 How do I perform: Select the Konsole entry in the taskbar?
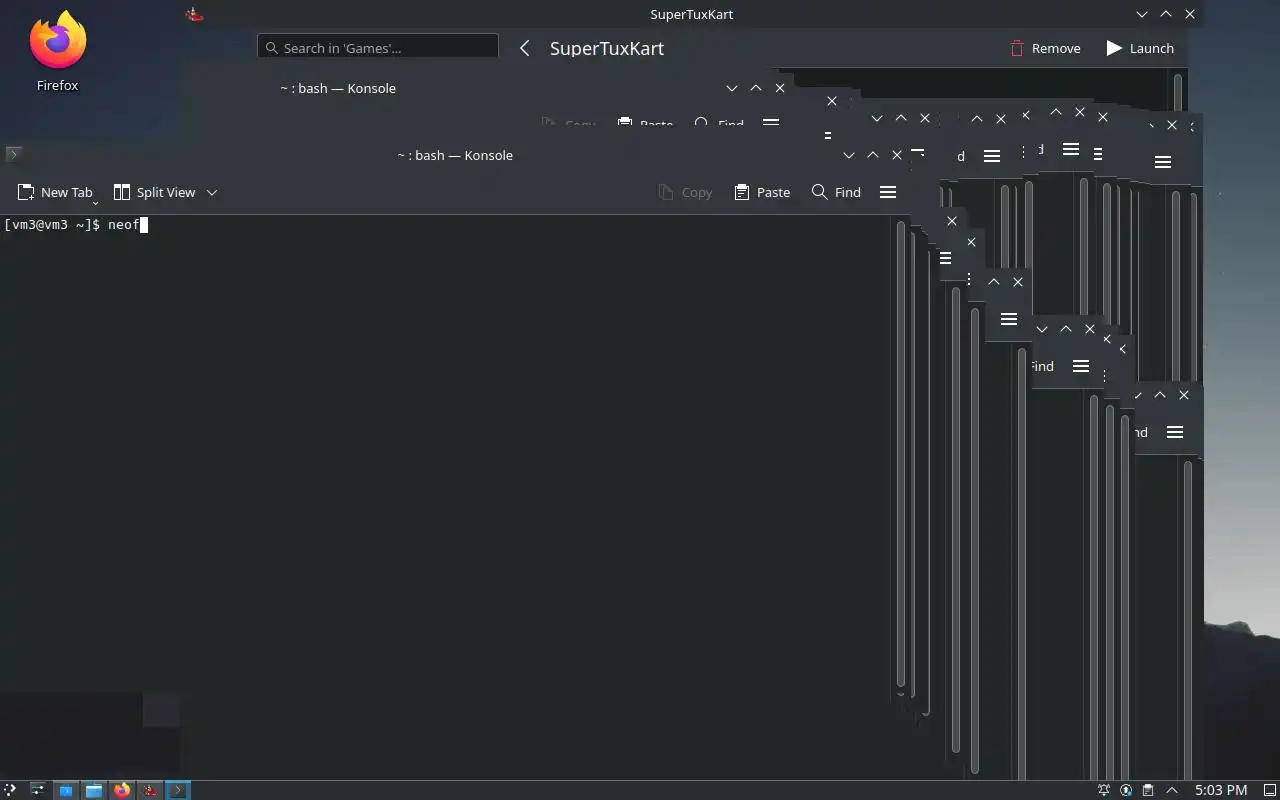point(177,790)
